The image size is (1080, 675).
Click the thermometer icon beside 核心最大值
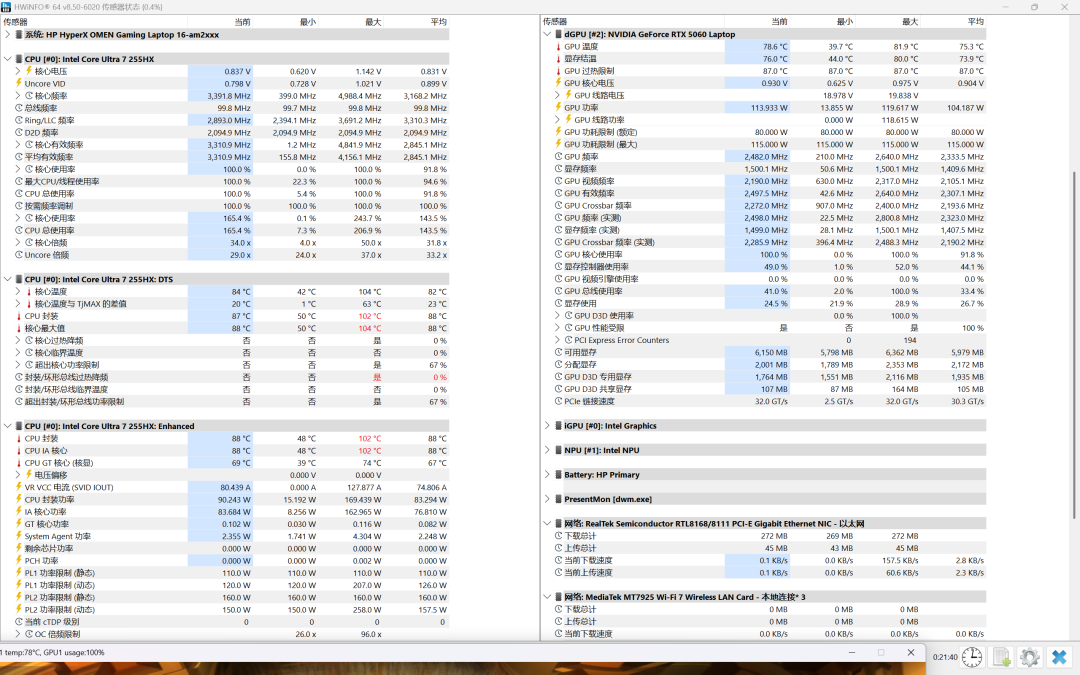[x=19, y=329]
